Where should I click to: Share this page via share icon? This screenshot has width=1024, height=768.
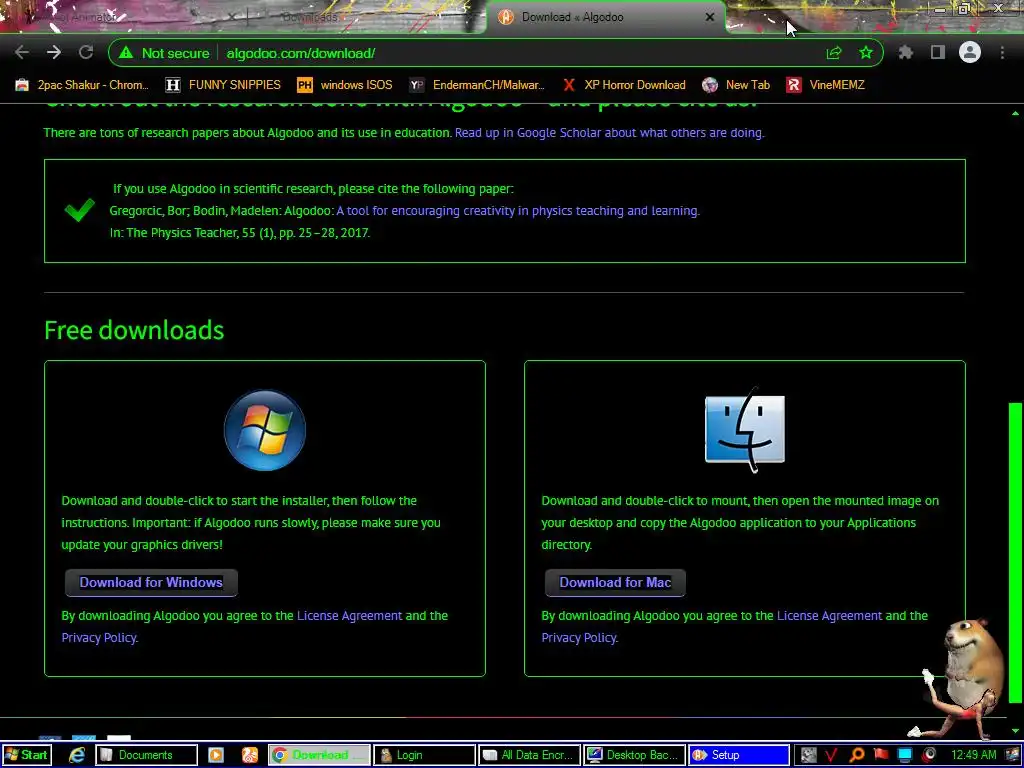(834, 53)
